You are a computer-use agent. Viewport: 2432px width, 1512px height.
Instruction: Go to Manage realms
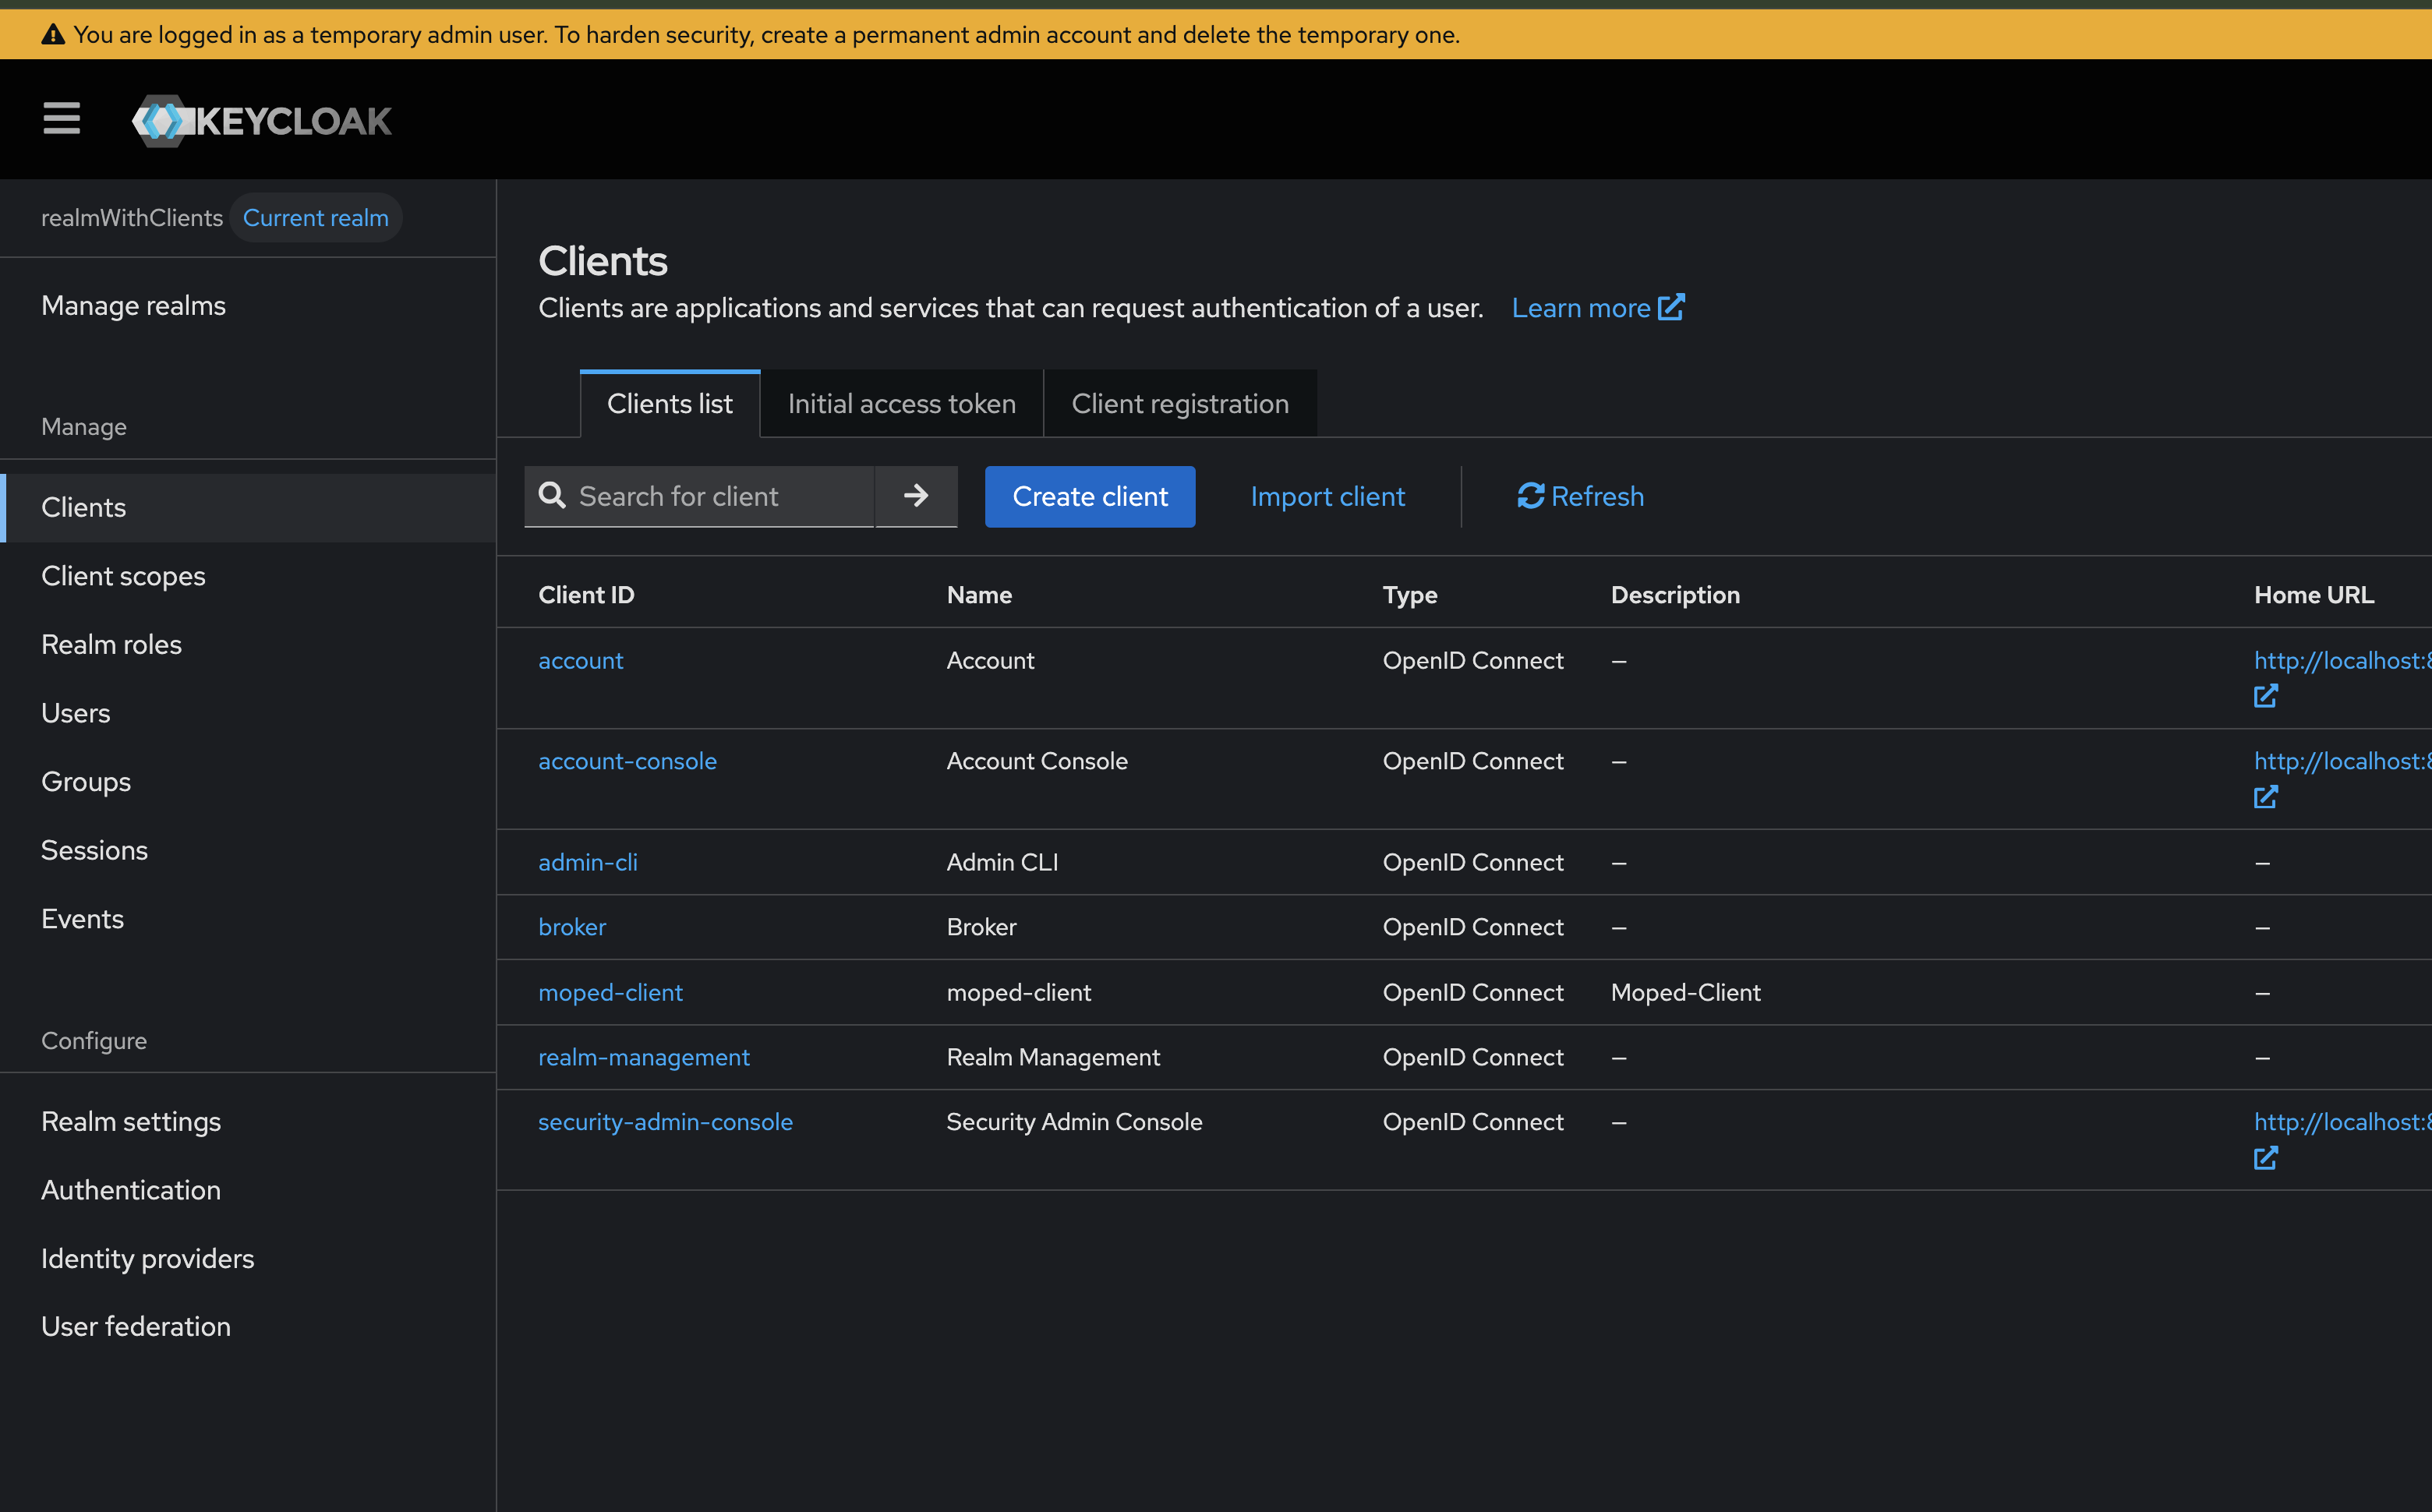coord(133,305)
